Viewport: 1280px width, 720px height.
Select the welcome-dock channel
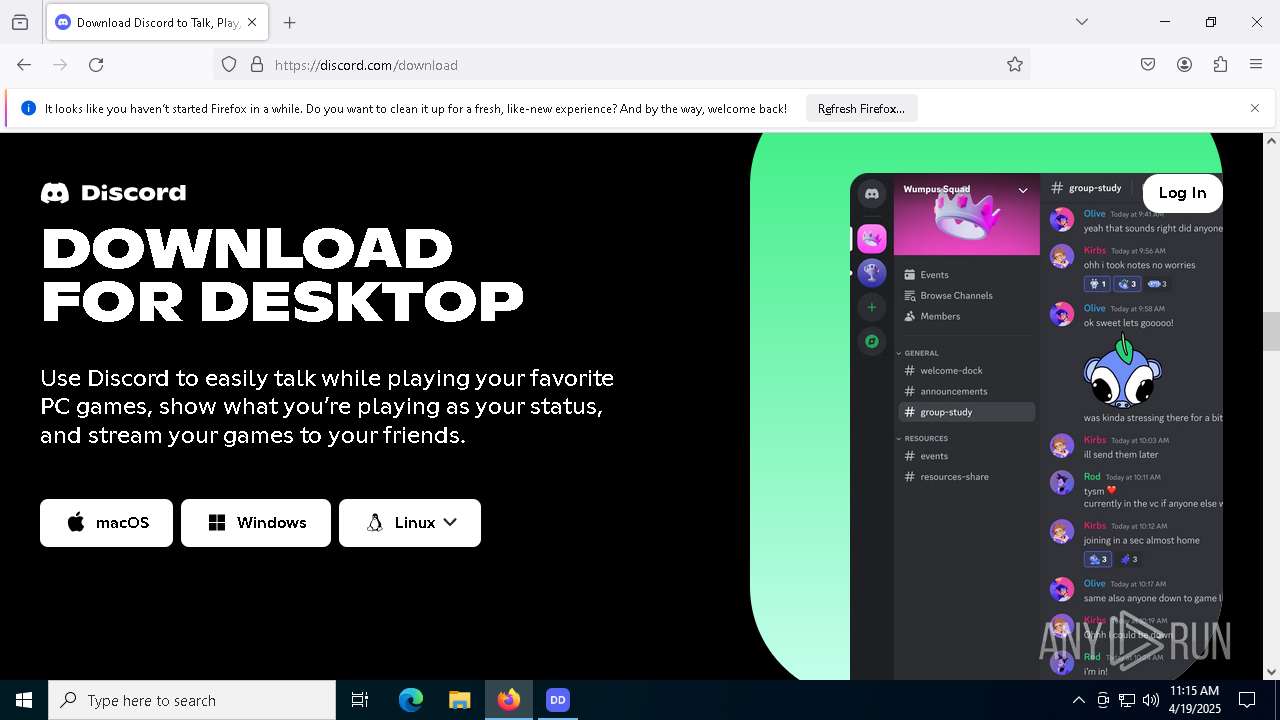coord(943,371)
